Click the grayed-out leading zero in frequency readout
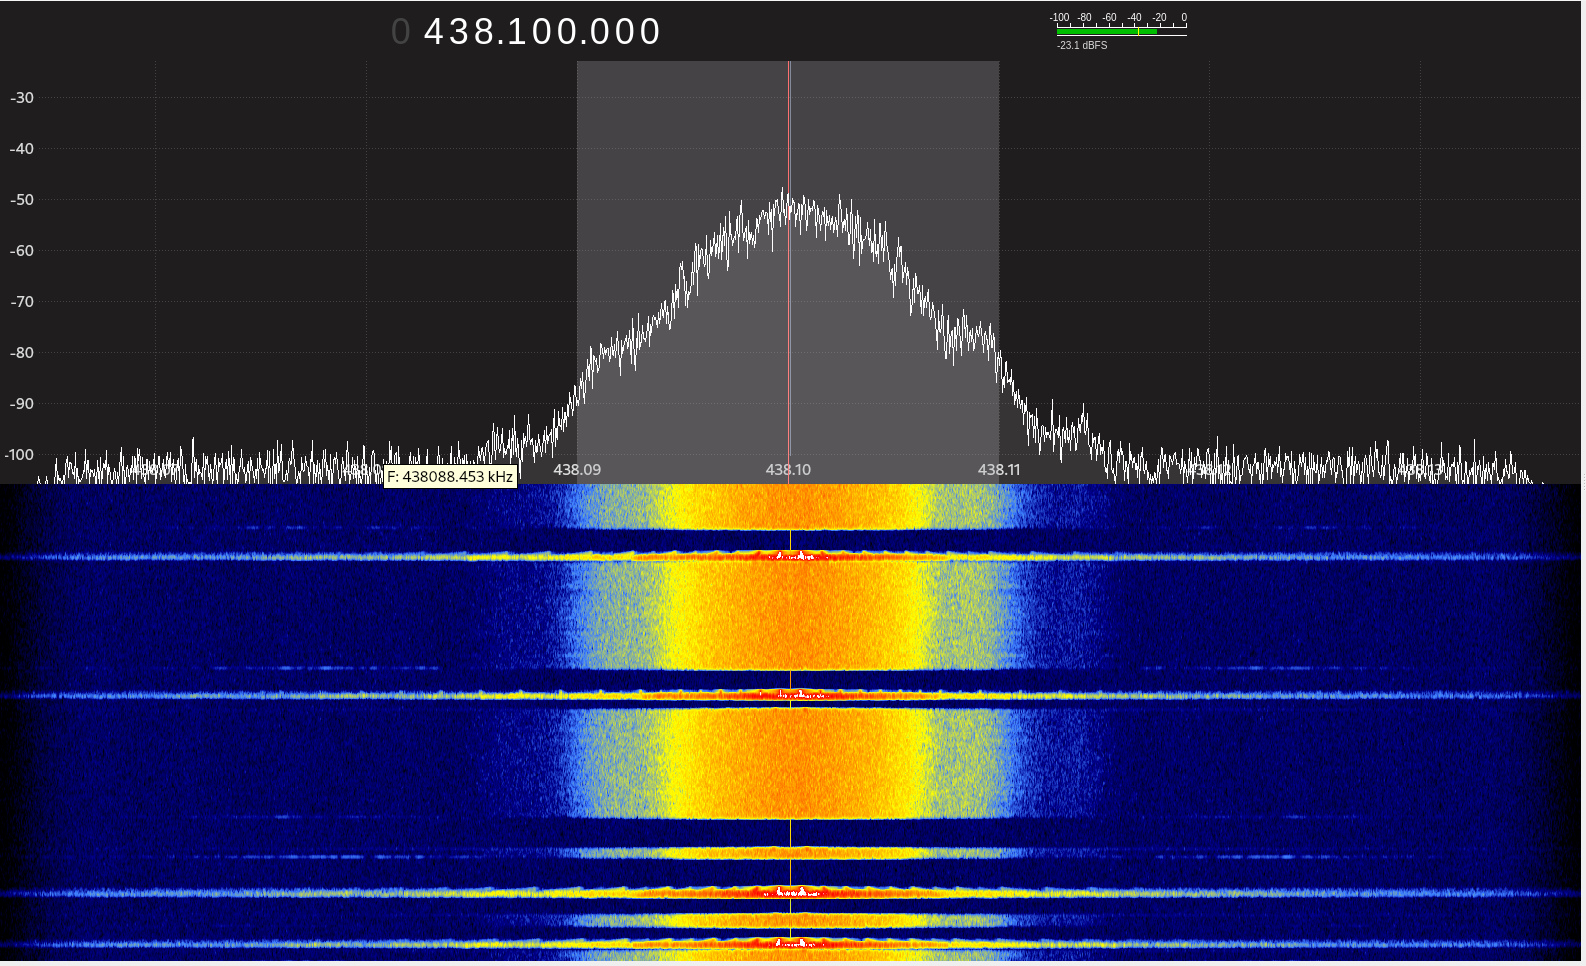 [401, 32]
